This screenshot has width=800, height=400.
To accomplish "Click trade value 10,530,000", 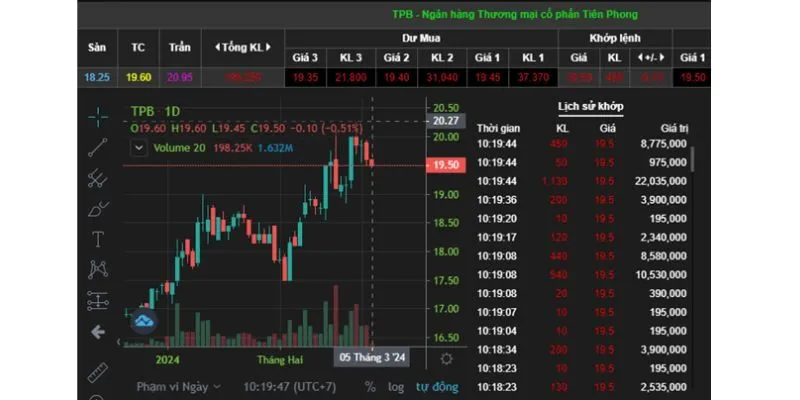I will coord(660,275).
